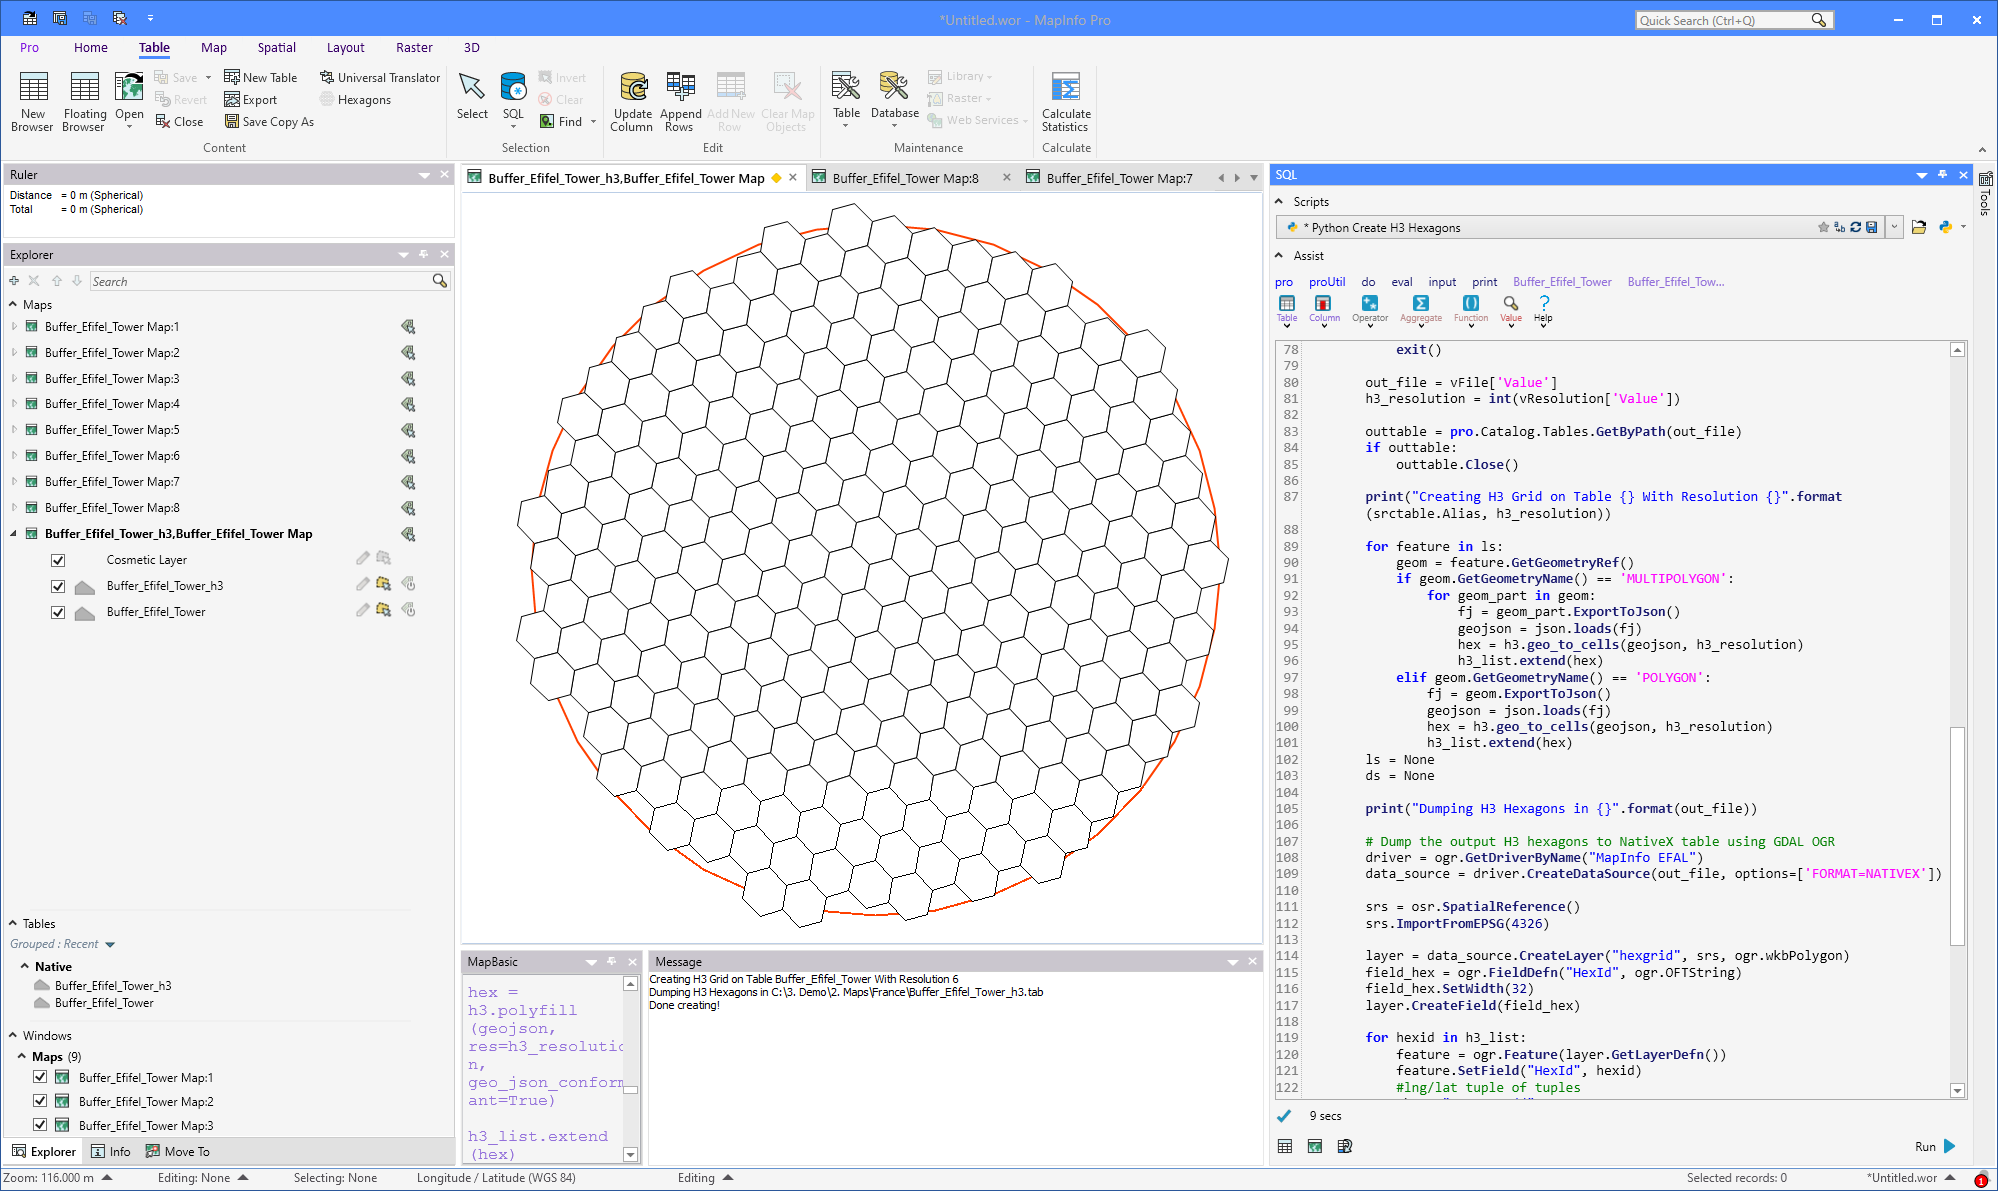This screenshot has width=1998, height=1191.
Task: Click Save Copy As button
Action: tap(269, 122)
